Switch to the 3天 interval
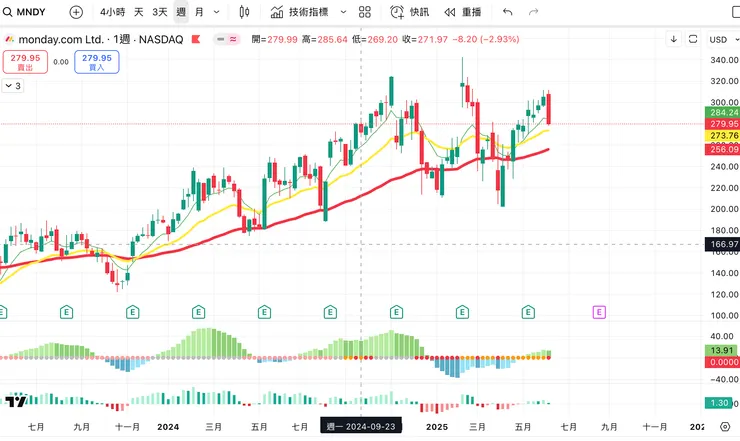 (160, 12)
